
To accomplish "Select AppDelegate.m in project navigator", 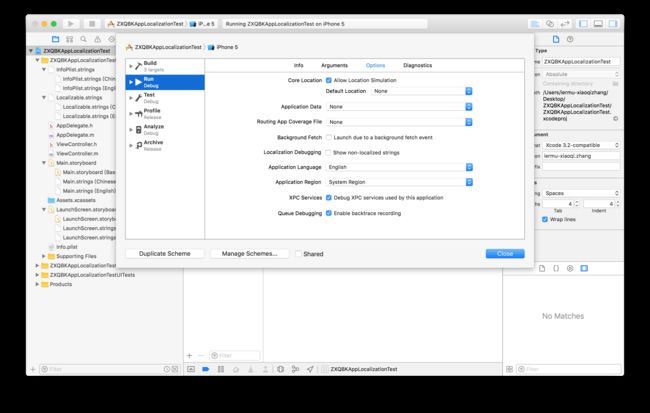I will [x=75, y=135].
